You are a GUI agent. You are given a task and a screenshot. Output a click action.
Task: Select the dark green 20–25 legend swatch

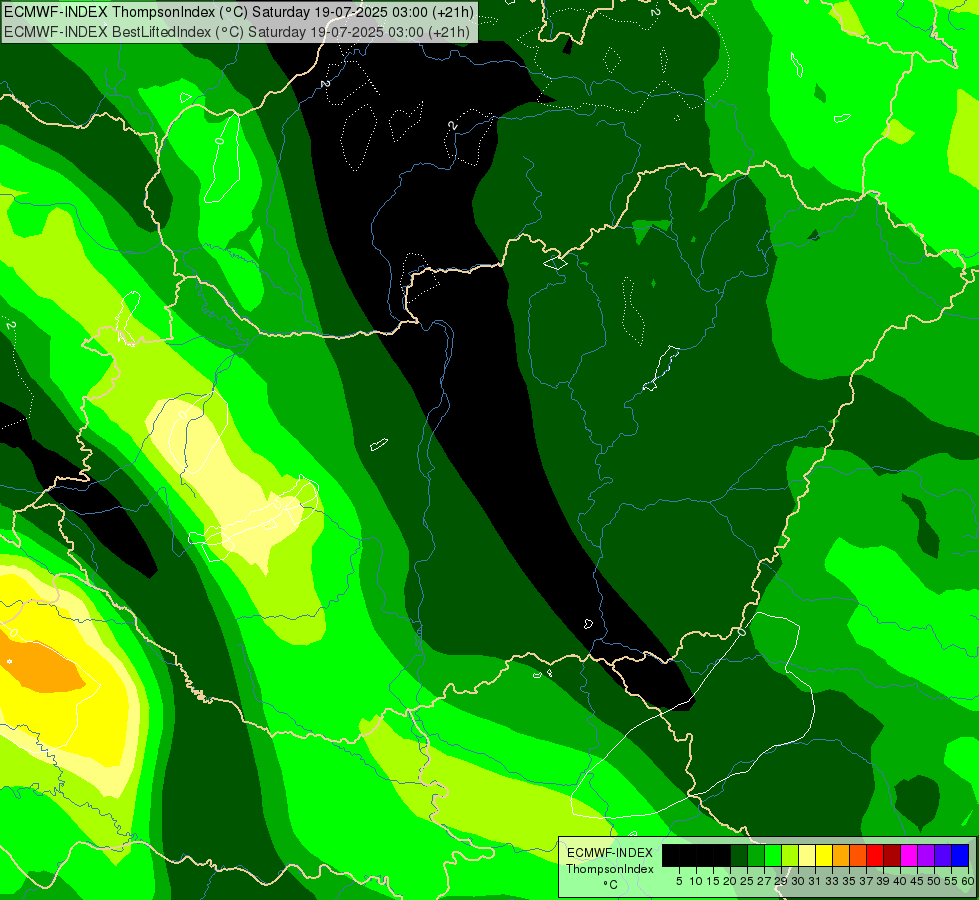pyautogui.click(x=739, y=855)
